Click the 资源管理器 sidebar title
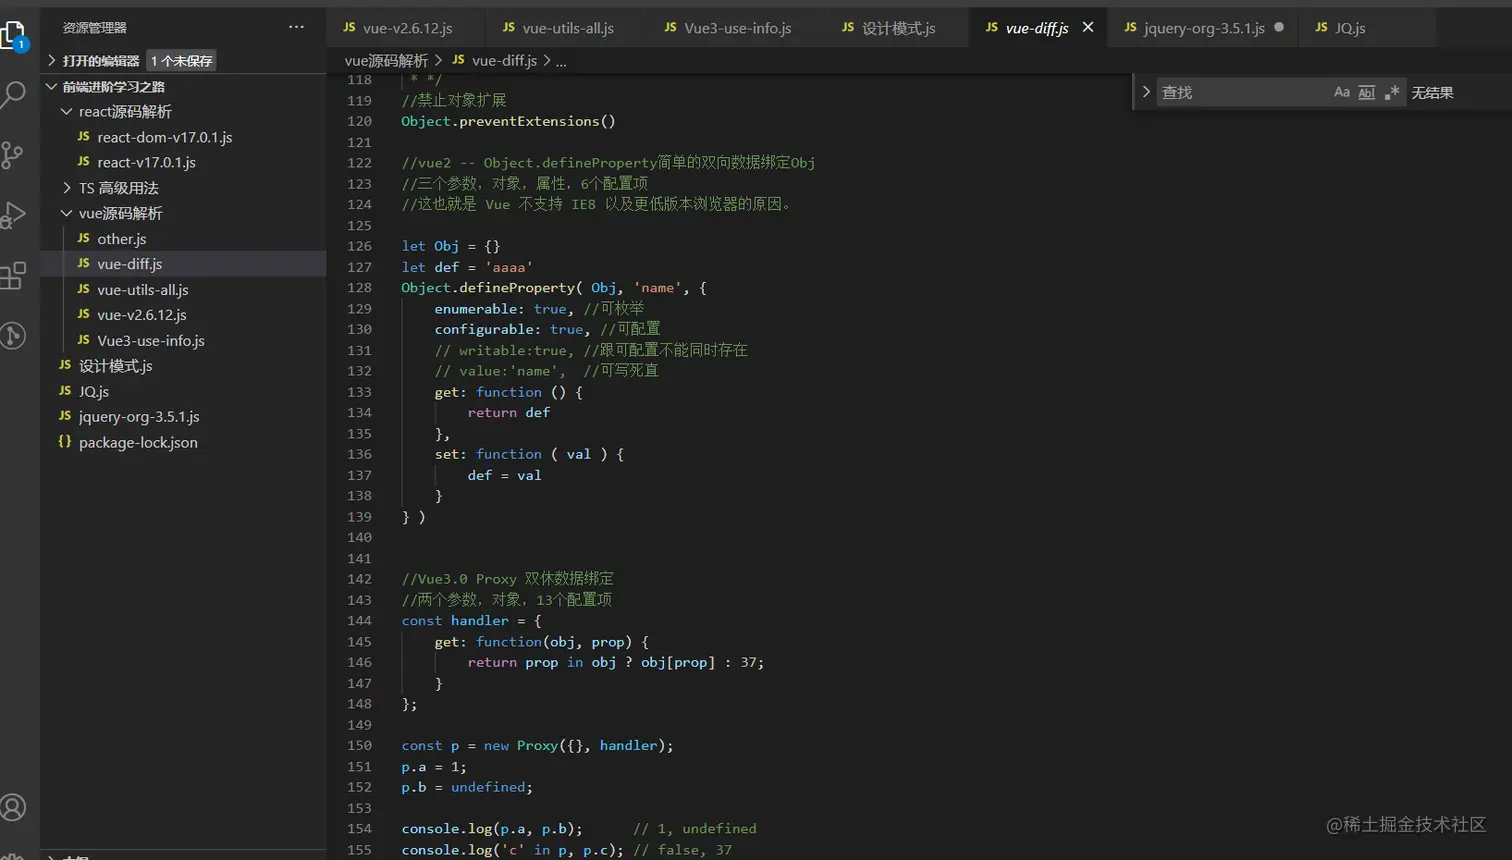Image resolution: width=1512 pixels, height=860 pixels. pos(95,27)
